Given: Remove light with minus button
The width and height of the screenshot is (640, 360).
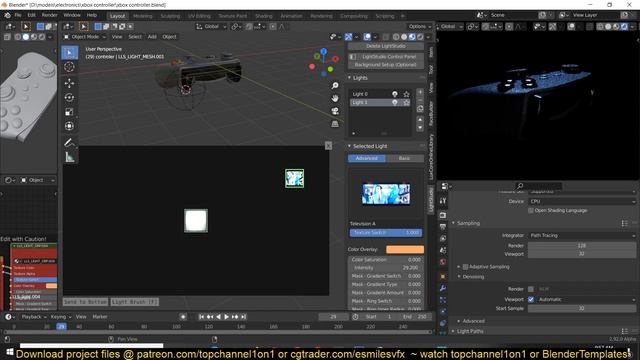Looking at the screenshot, I should pos(420,100).
